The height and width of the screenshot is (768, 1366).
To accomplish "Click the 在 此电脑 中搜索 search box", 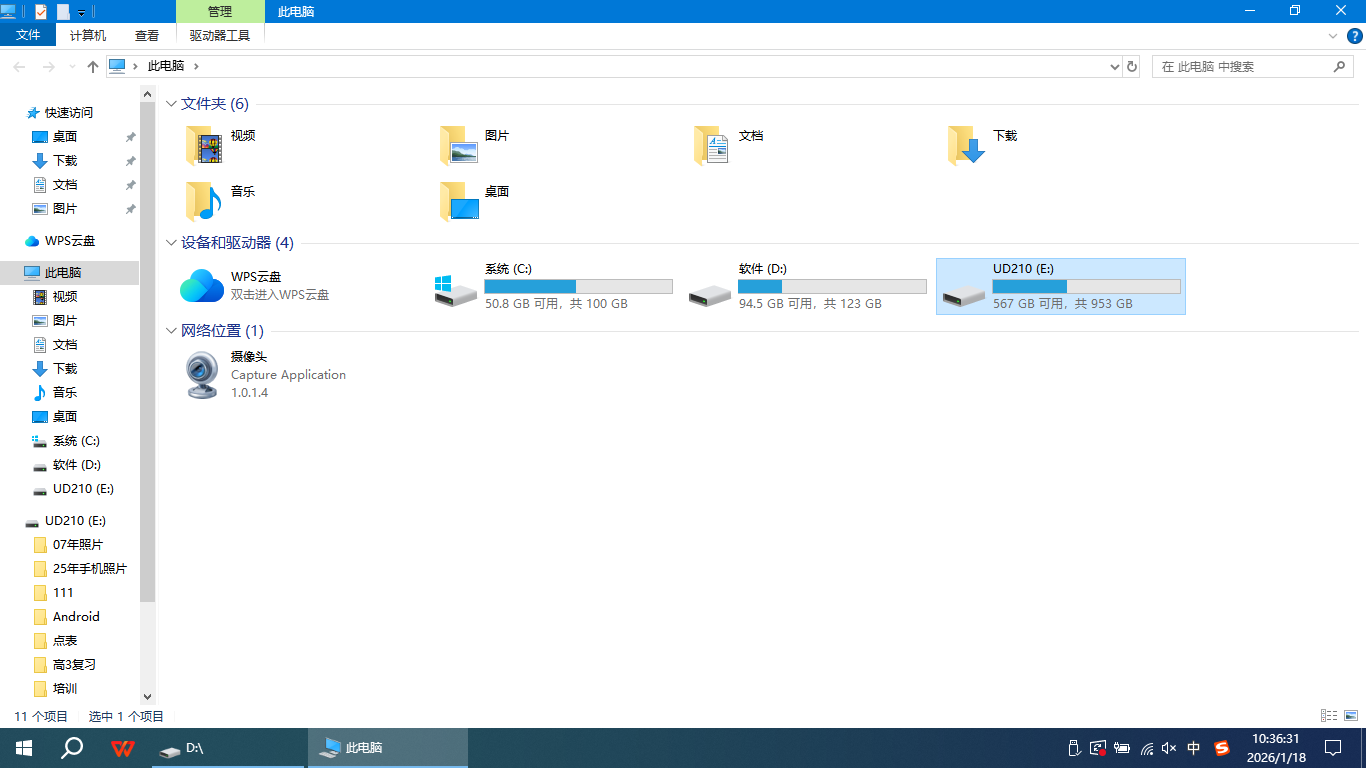I will pos(1245,67).
